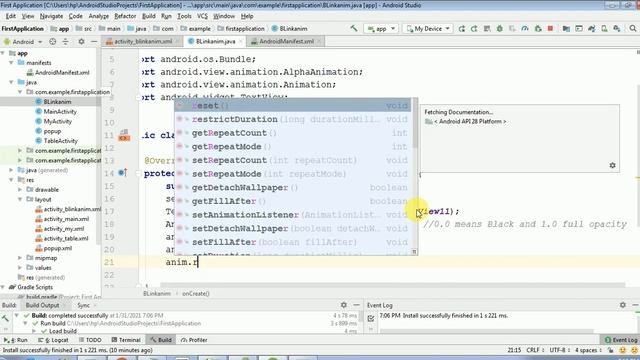Open the Android project view dropdown
Image resolution: width=640 pixels, height=360 pixels.
click(23, 42)
